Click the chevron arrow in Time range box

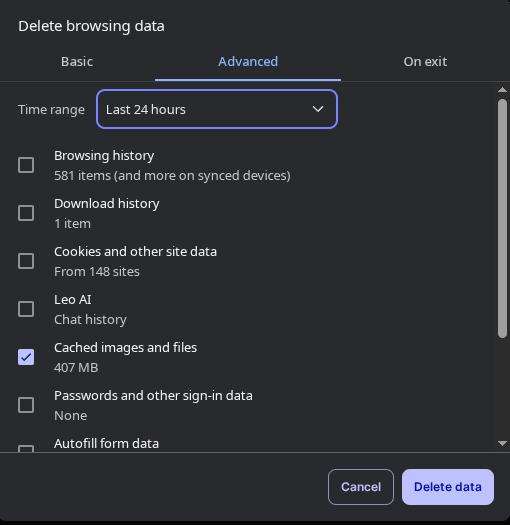pos(318,109)
